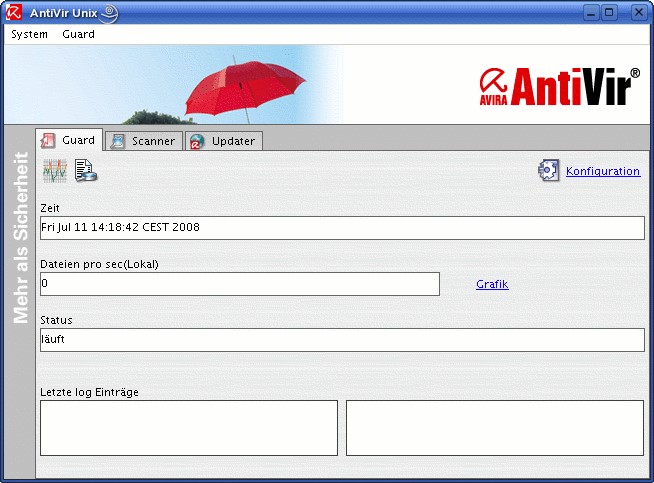
Task: Maximize the AntiVir Unix window
Action: [x=609, y=13]
